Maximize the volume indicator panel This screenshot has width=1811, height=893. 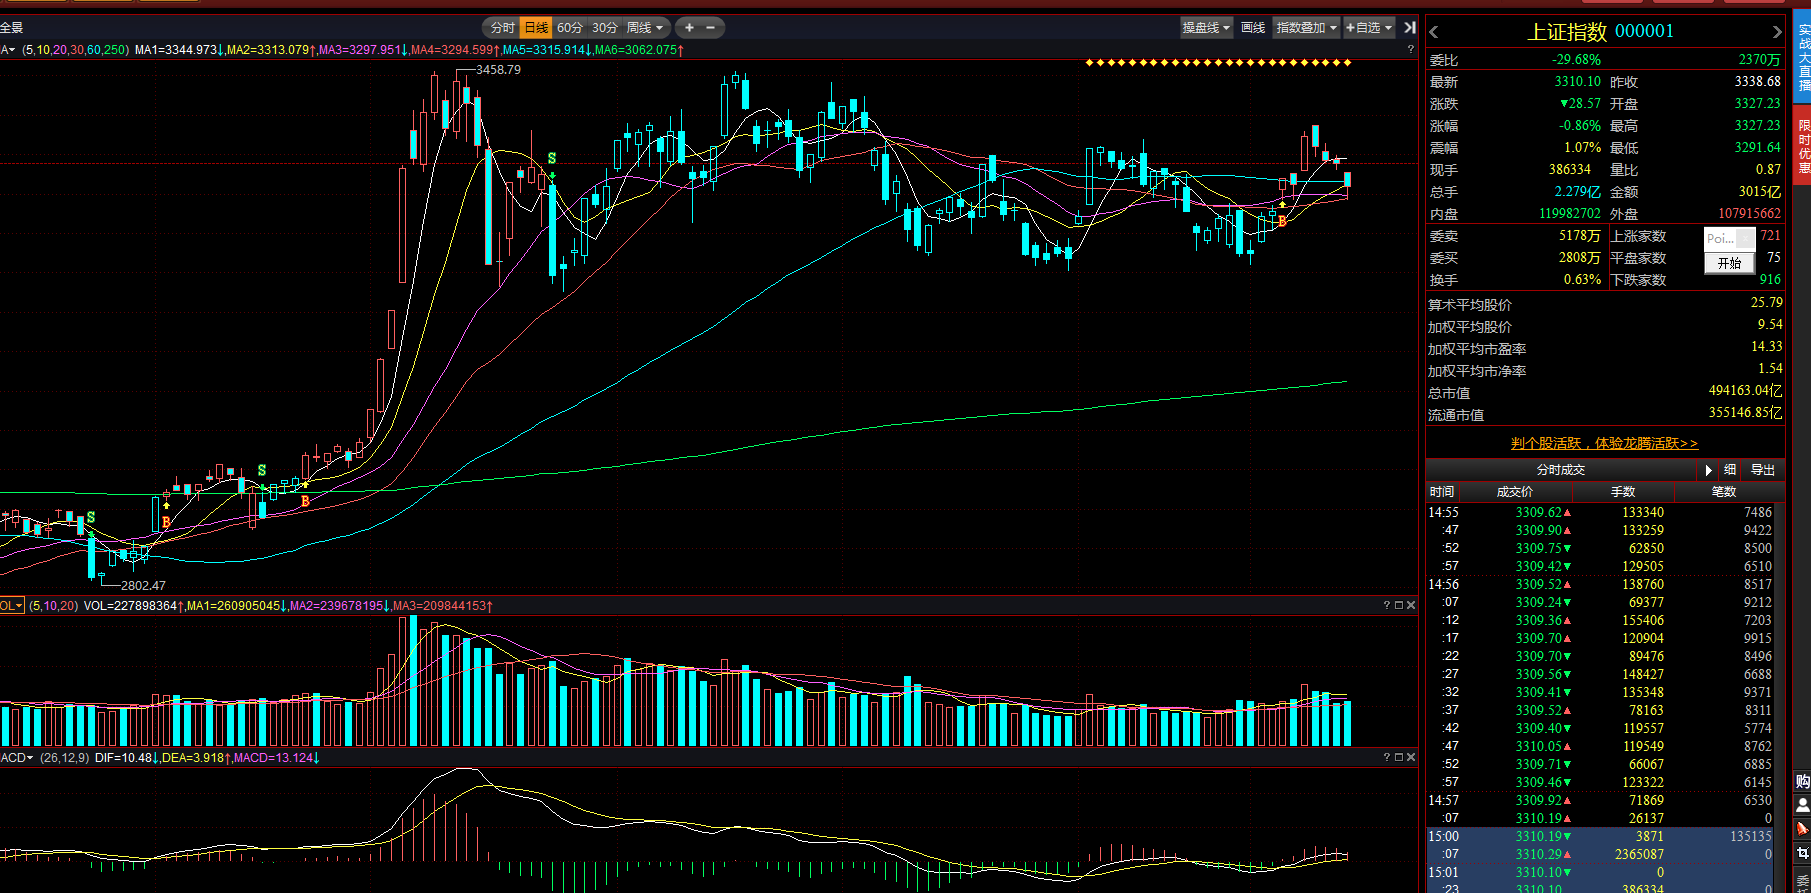click(1399, 605)
